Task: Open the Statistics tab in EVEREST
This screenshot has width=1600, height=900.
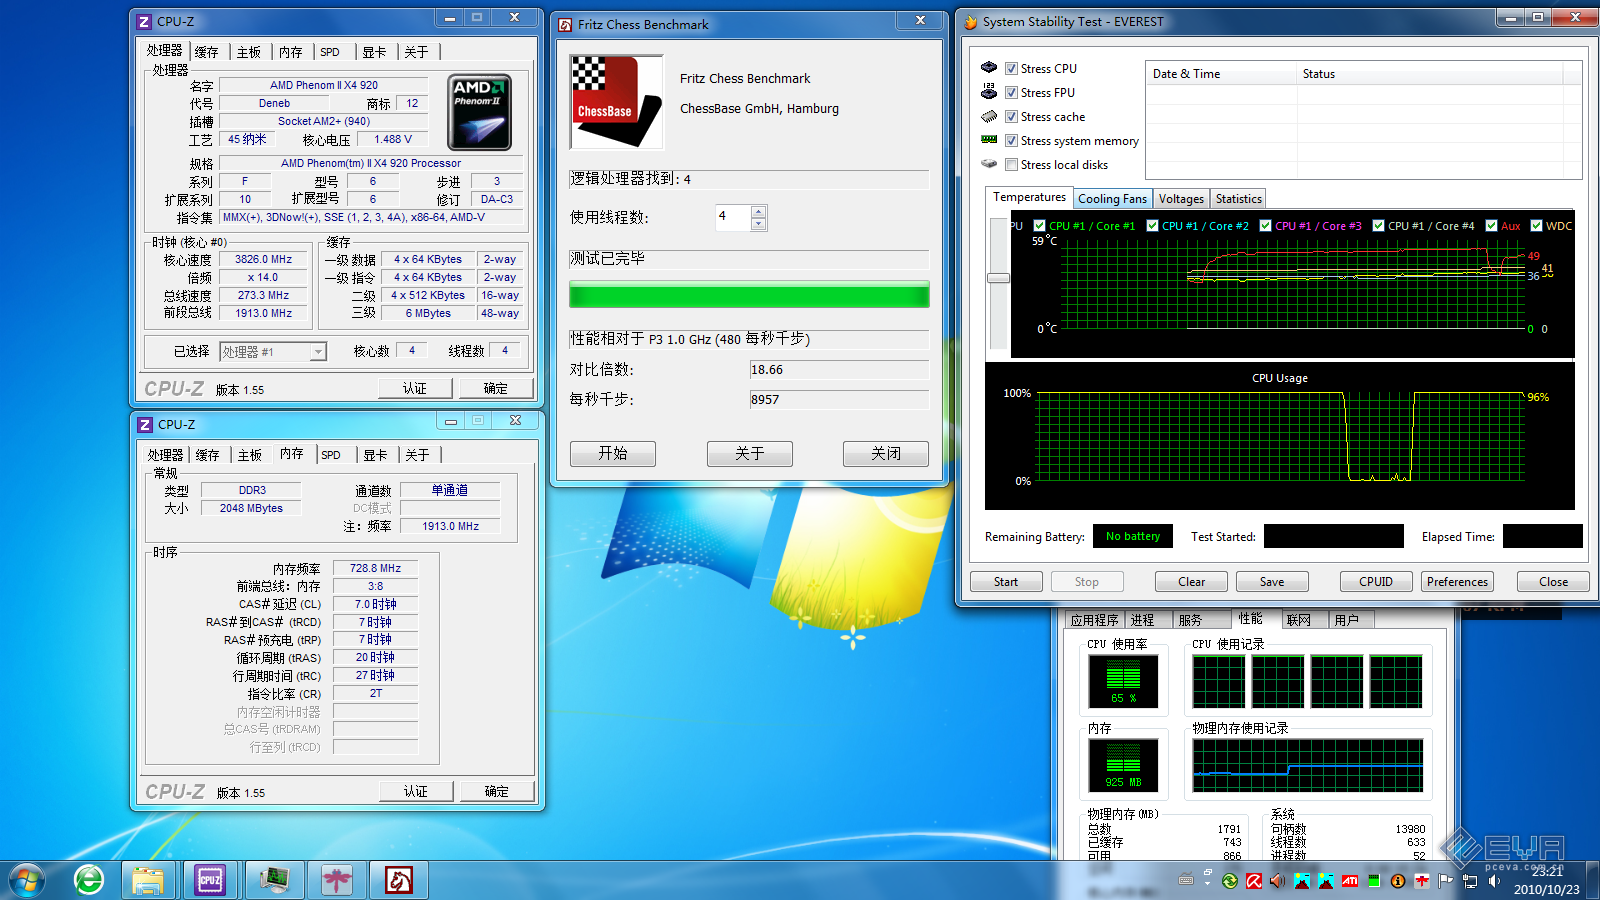Action: tap(1239, 199)
